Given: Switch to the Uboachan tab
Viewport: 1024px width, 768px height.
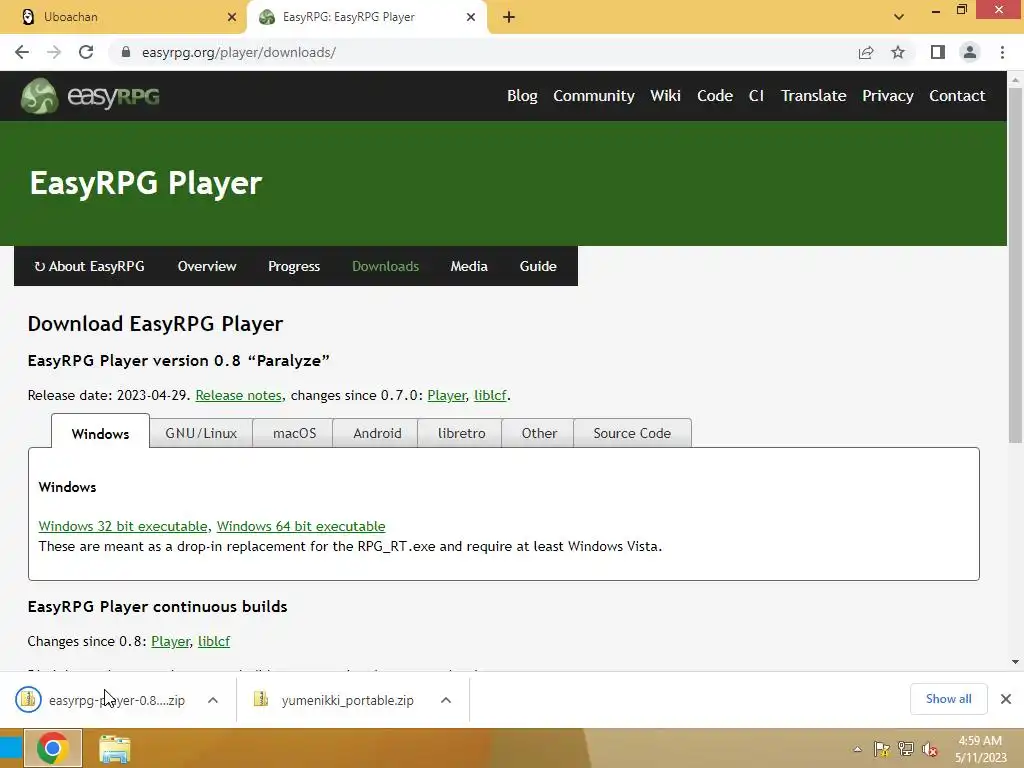Looking at the screenshot, I should 123,17.
